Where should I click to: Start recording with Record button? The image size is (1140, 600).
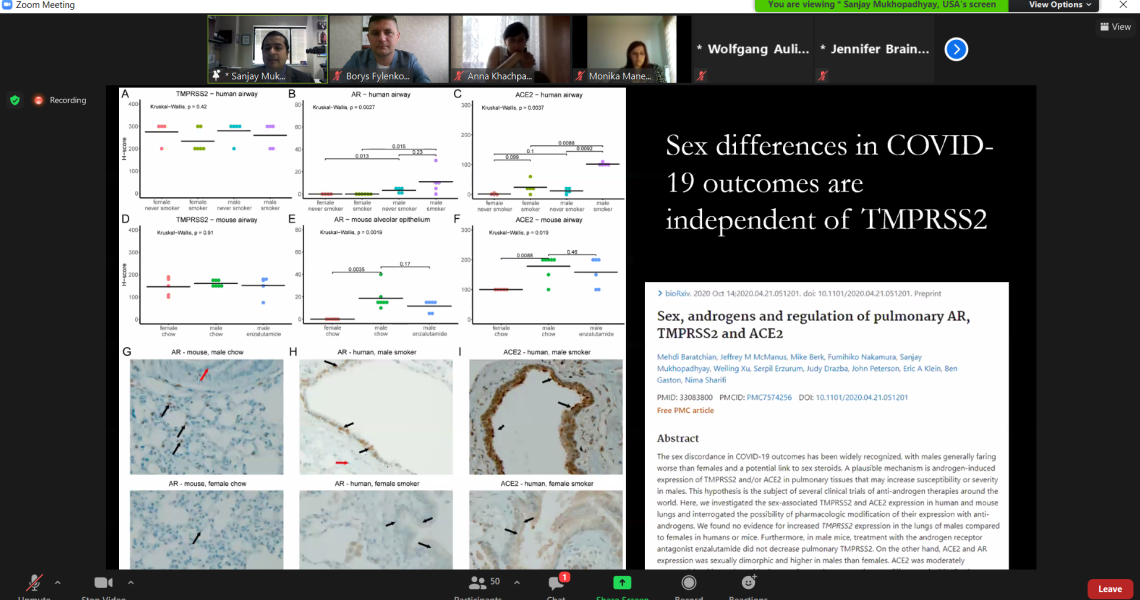pos(689,585)
